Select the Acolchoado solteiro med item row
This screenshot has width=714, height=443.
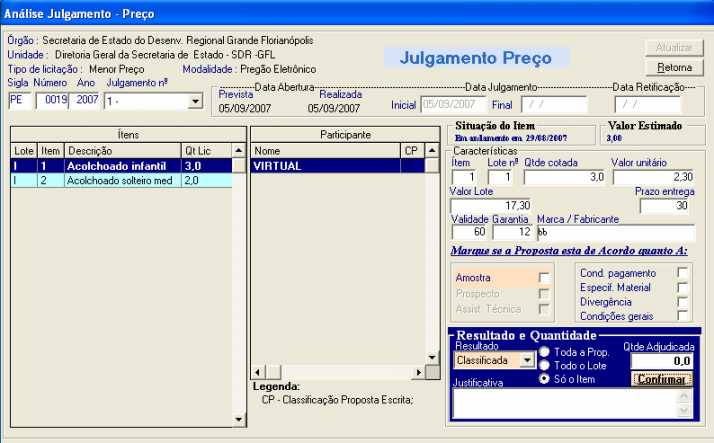[121, 180]
